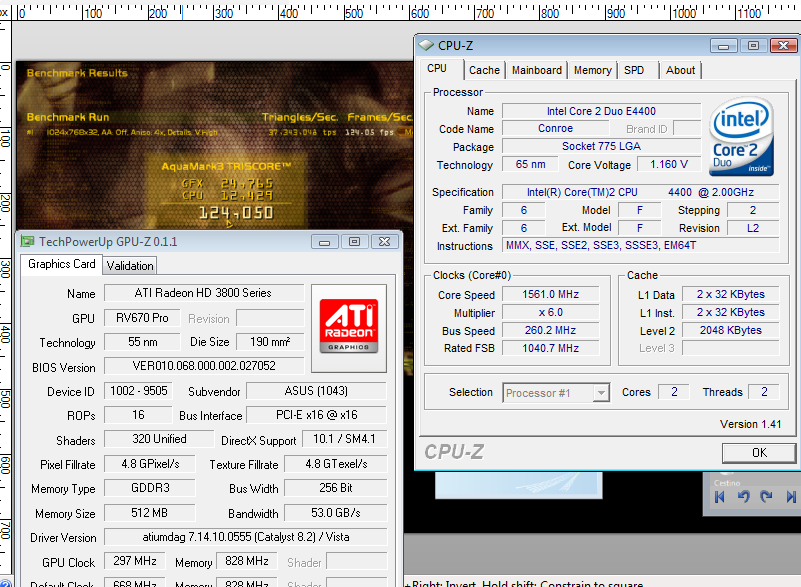Click the OK button in CPU-Z
Screen dimensions: 801x587
pyautogui.click(x=759, y=453)
